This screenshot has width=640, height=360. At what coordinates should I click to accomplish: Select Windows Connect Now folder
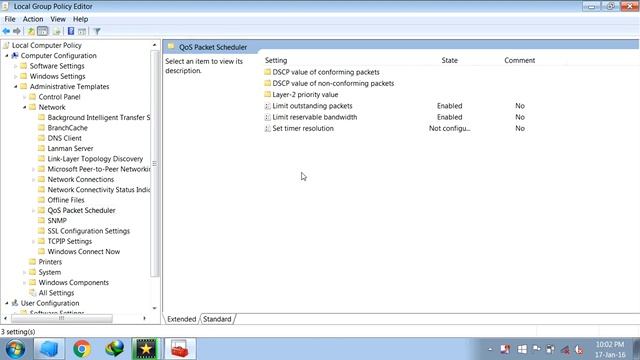[84, 252]
